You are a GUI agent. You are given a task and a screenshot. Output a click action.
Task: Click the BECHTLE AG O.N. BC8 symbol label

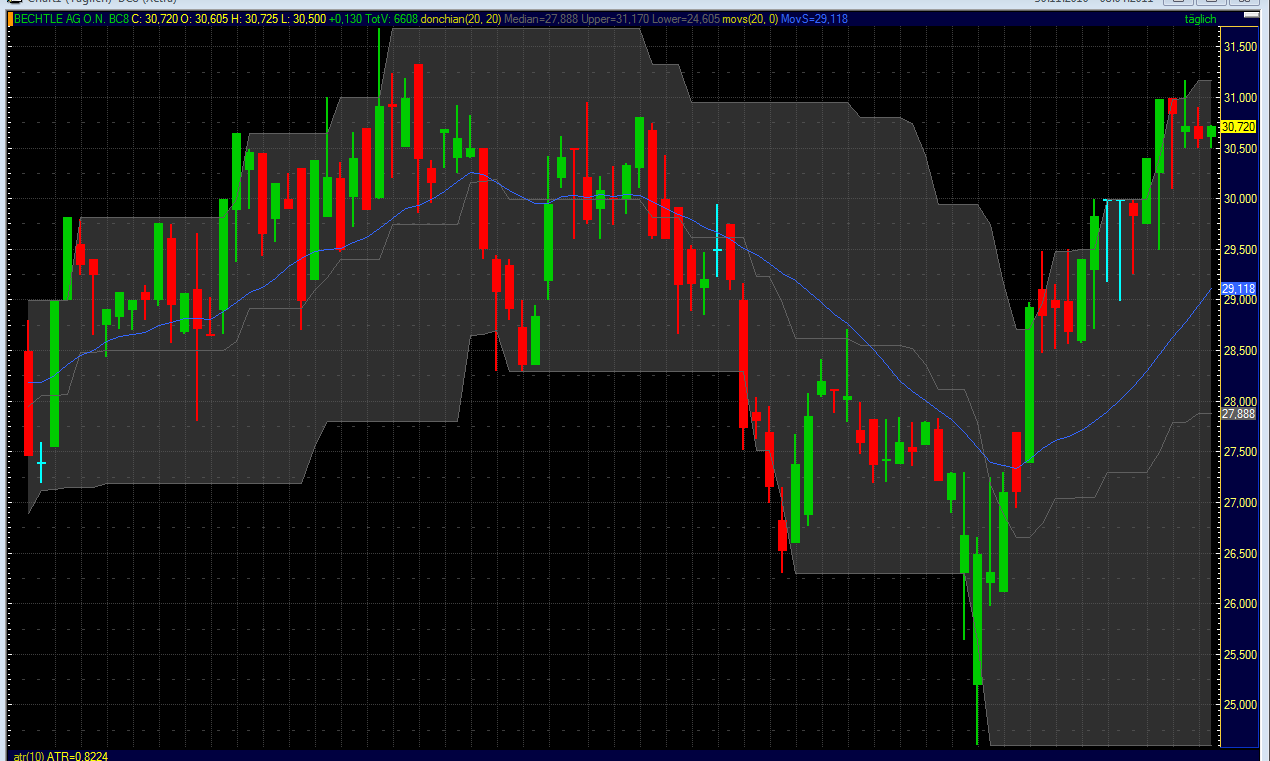[70, 18]
